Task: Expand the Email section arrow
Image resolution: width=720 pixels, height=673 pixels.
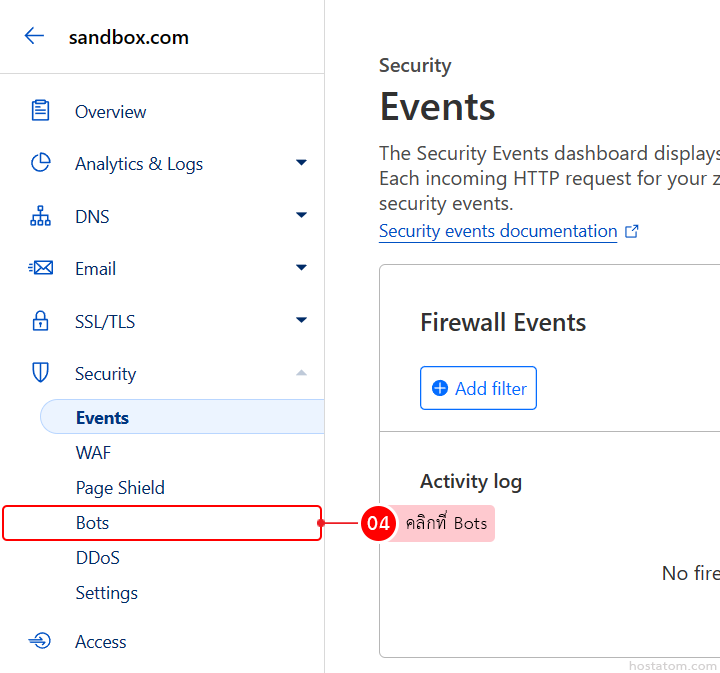Action: (301, 268)
